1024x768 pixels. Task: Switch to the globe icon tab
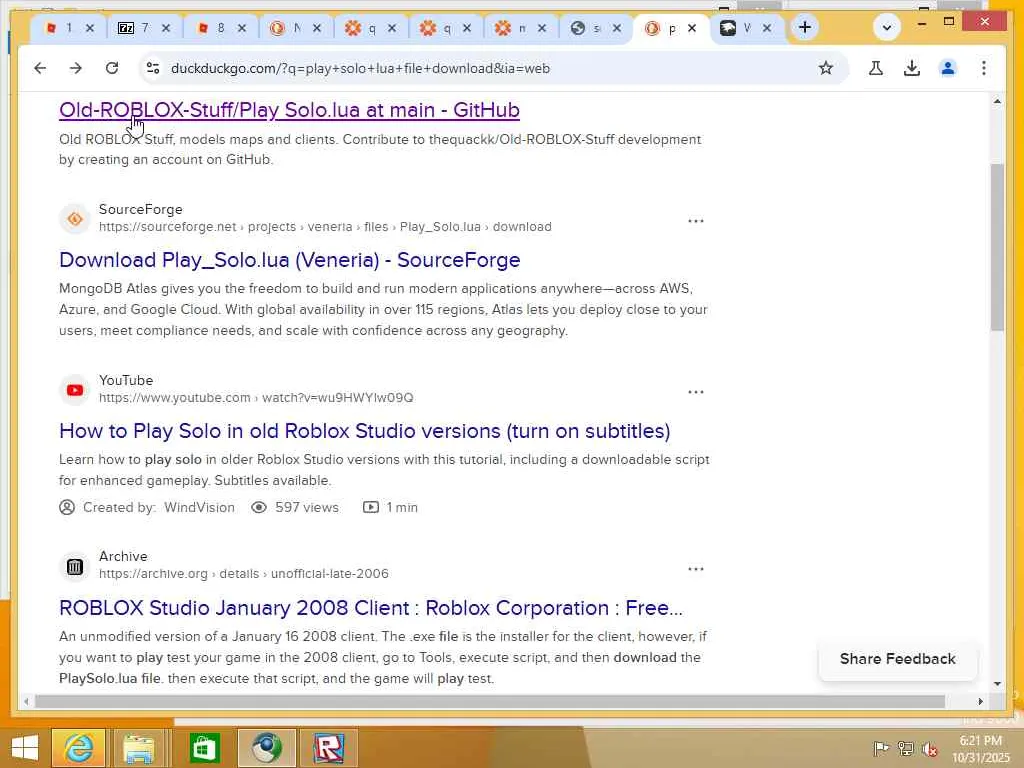pyautogui.click(x=586, y=28)
